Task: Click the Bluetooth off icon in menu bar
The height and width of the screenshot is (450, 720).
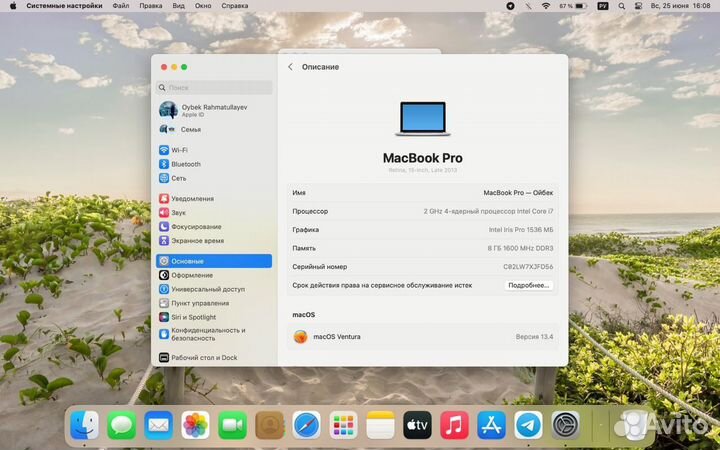Action: [x=528, y=6]
